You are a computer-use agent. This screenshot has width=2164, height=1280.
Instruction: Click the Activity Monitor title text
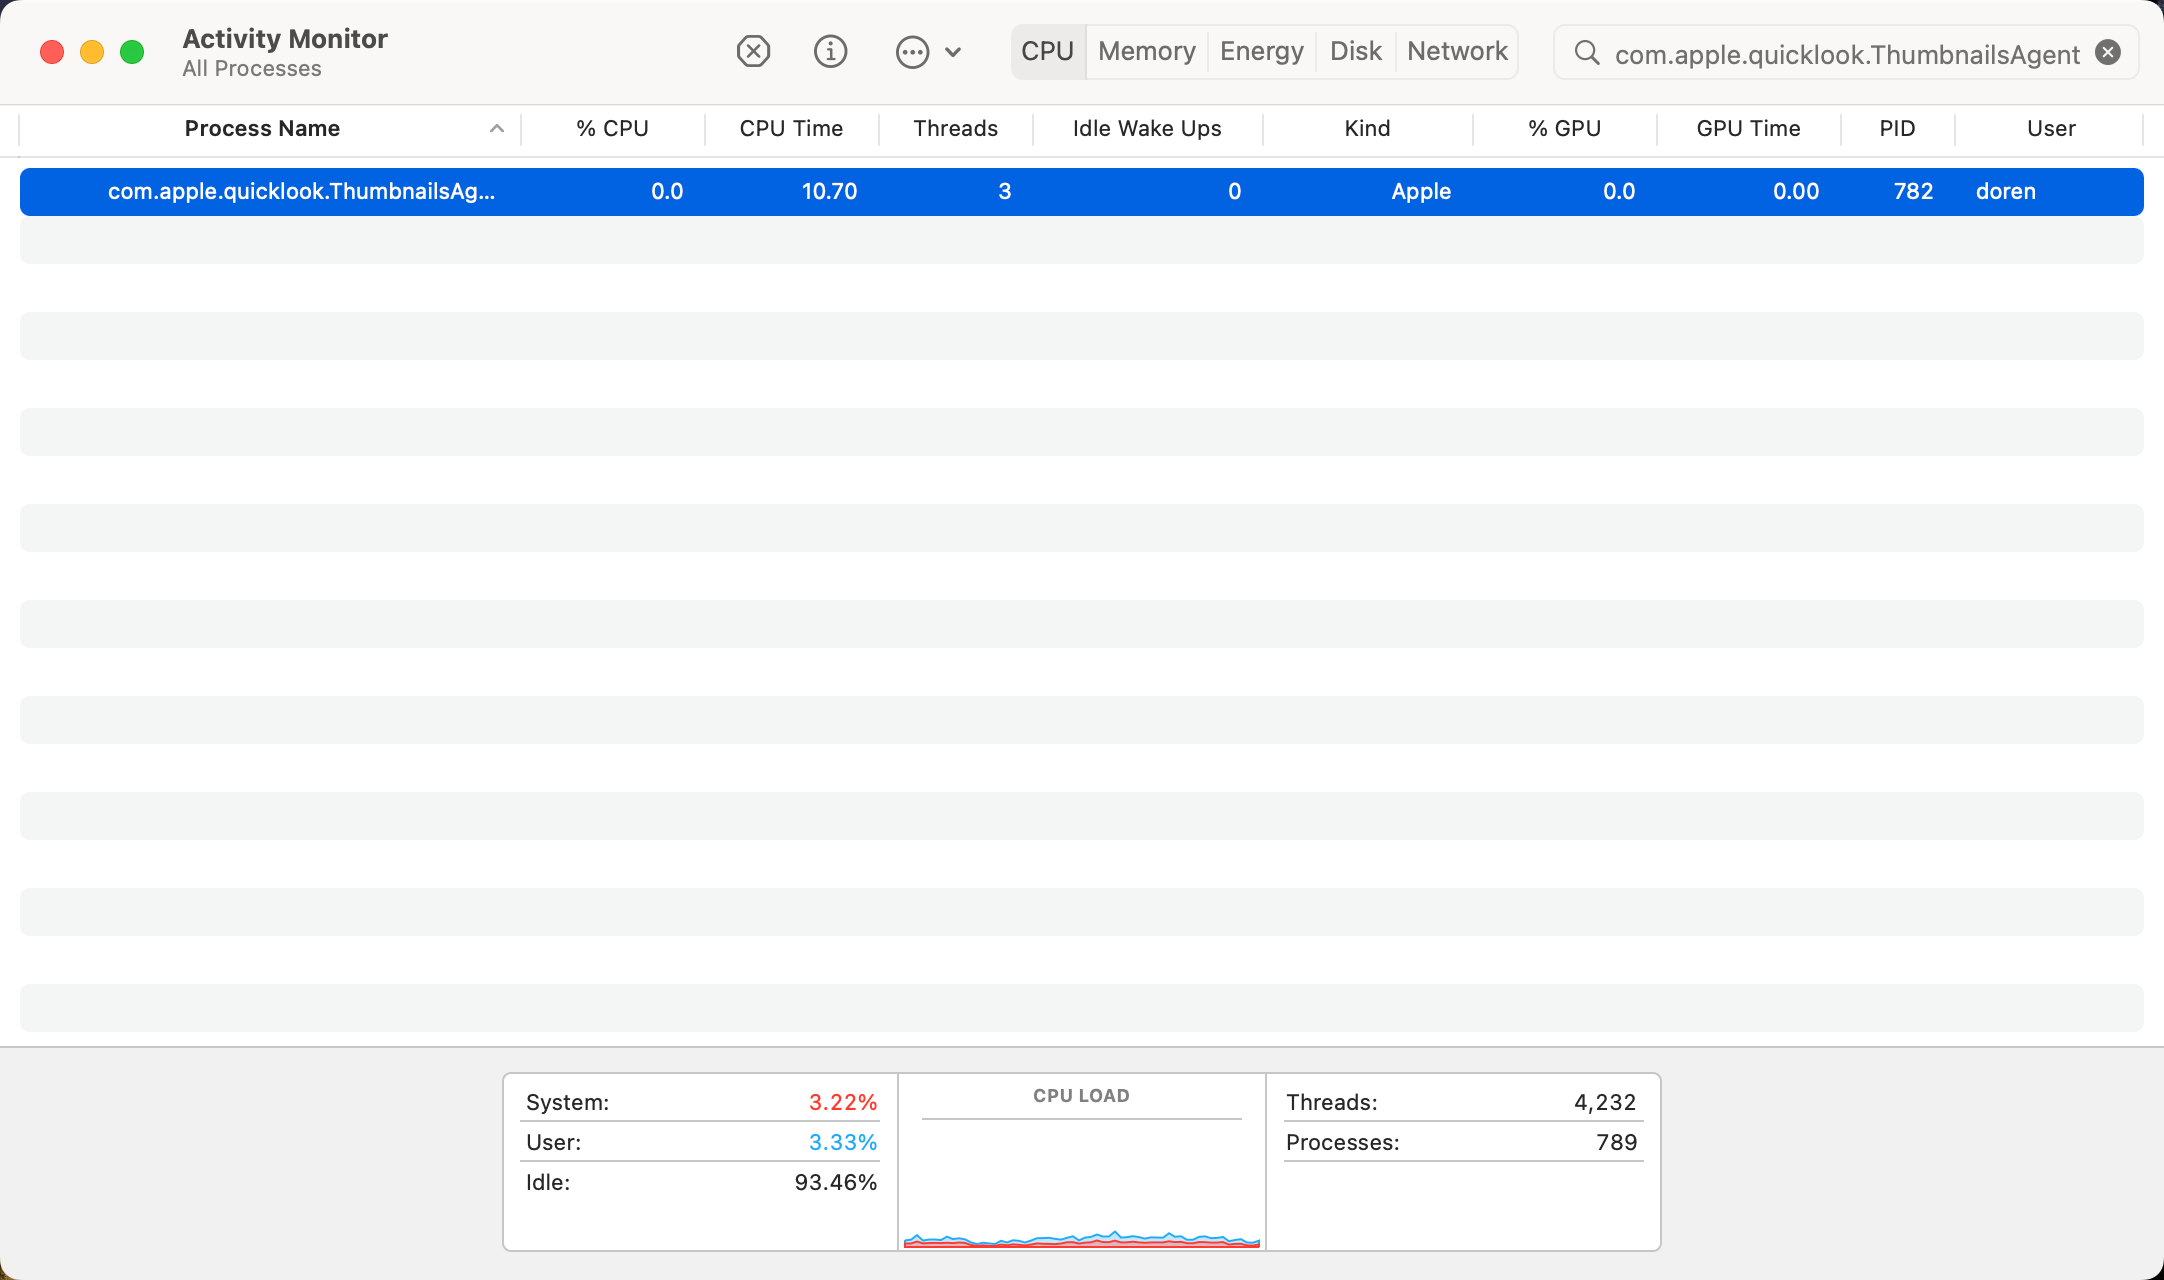coord(285,38)
